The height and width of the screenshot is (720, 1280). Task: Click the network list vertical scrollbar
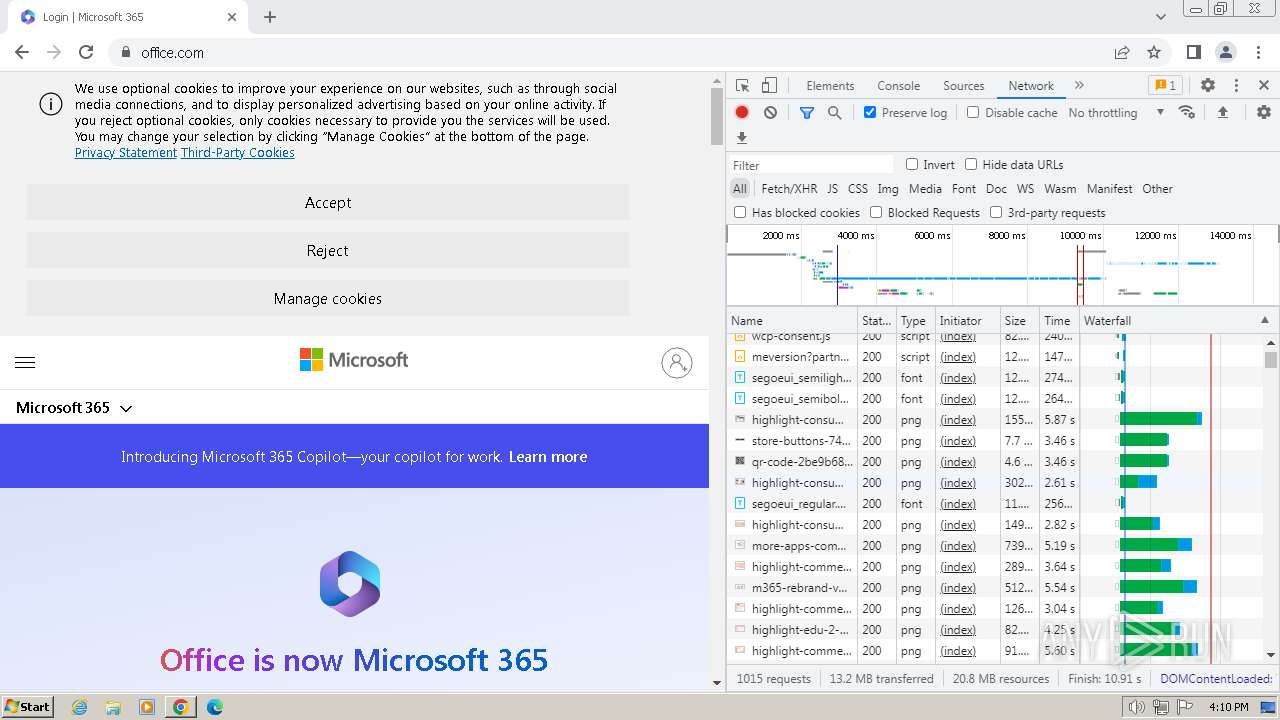coord(1271,497)
